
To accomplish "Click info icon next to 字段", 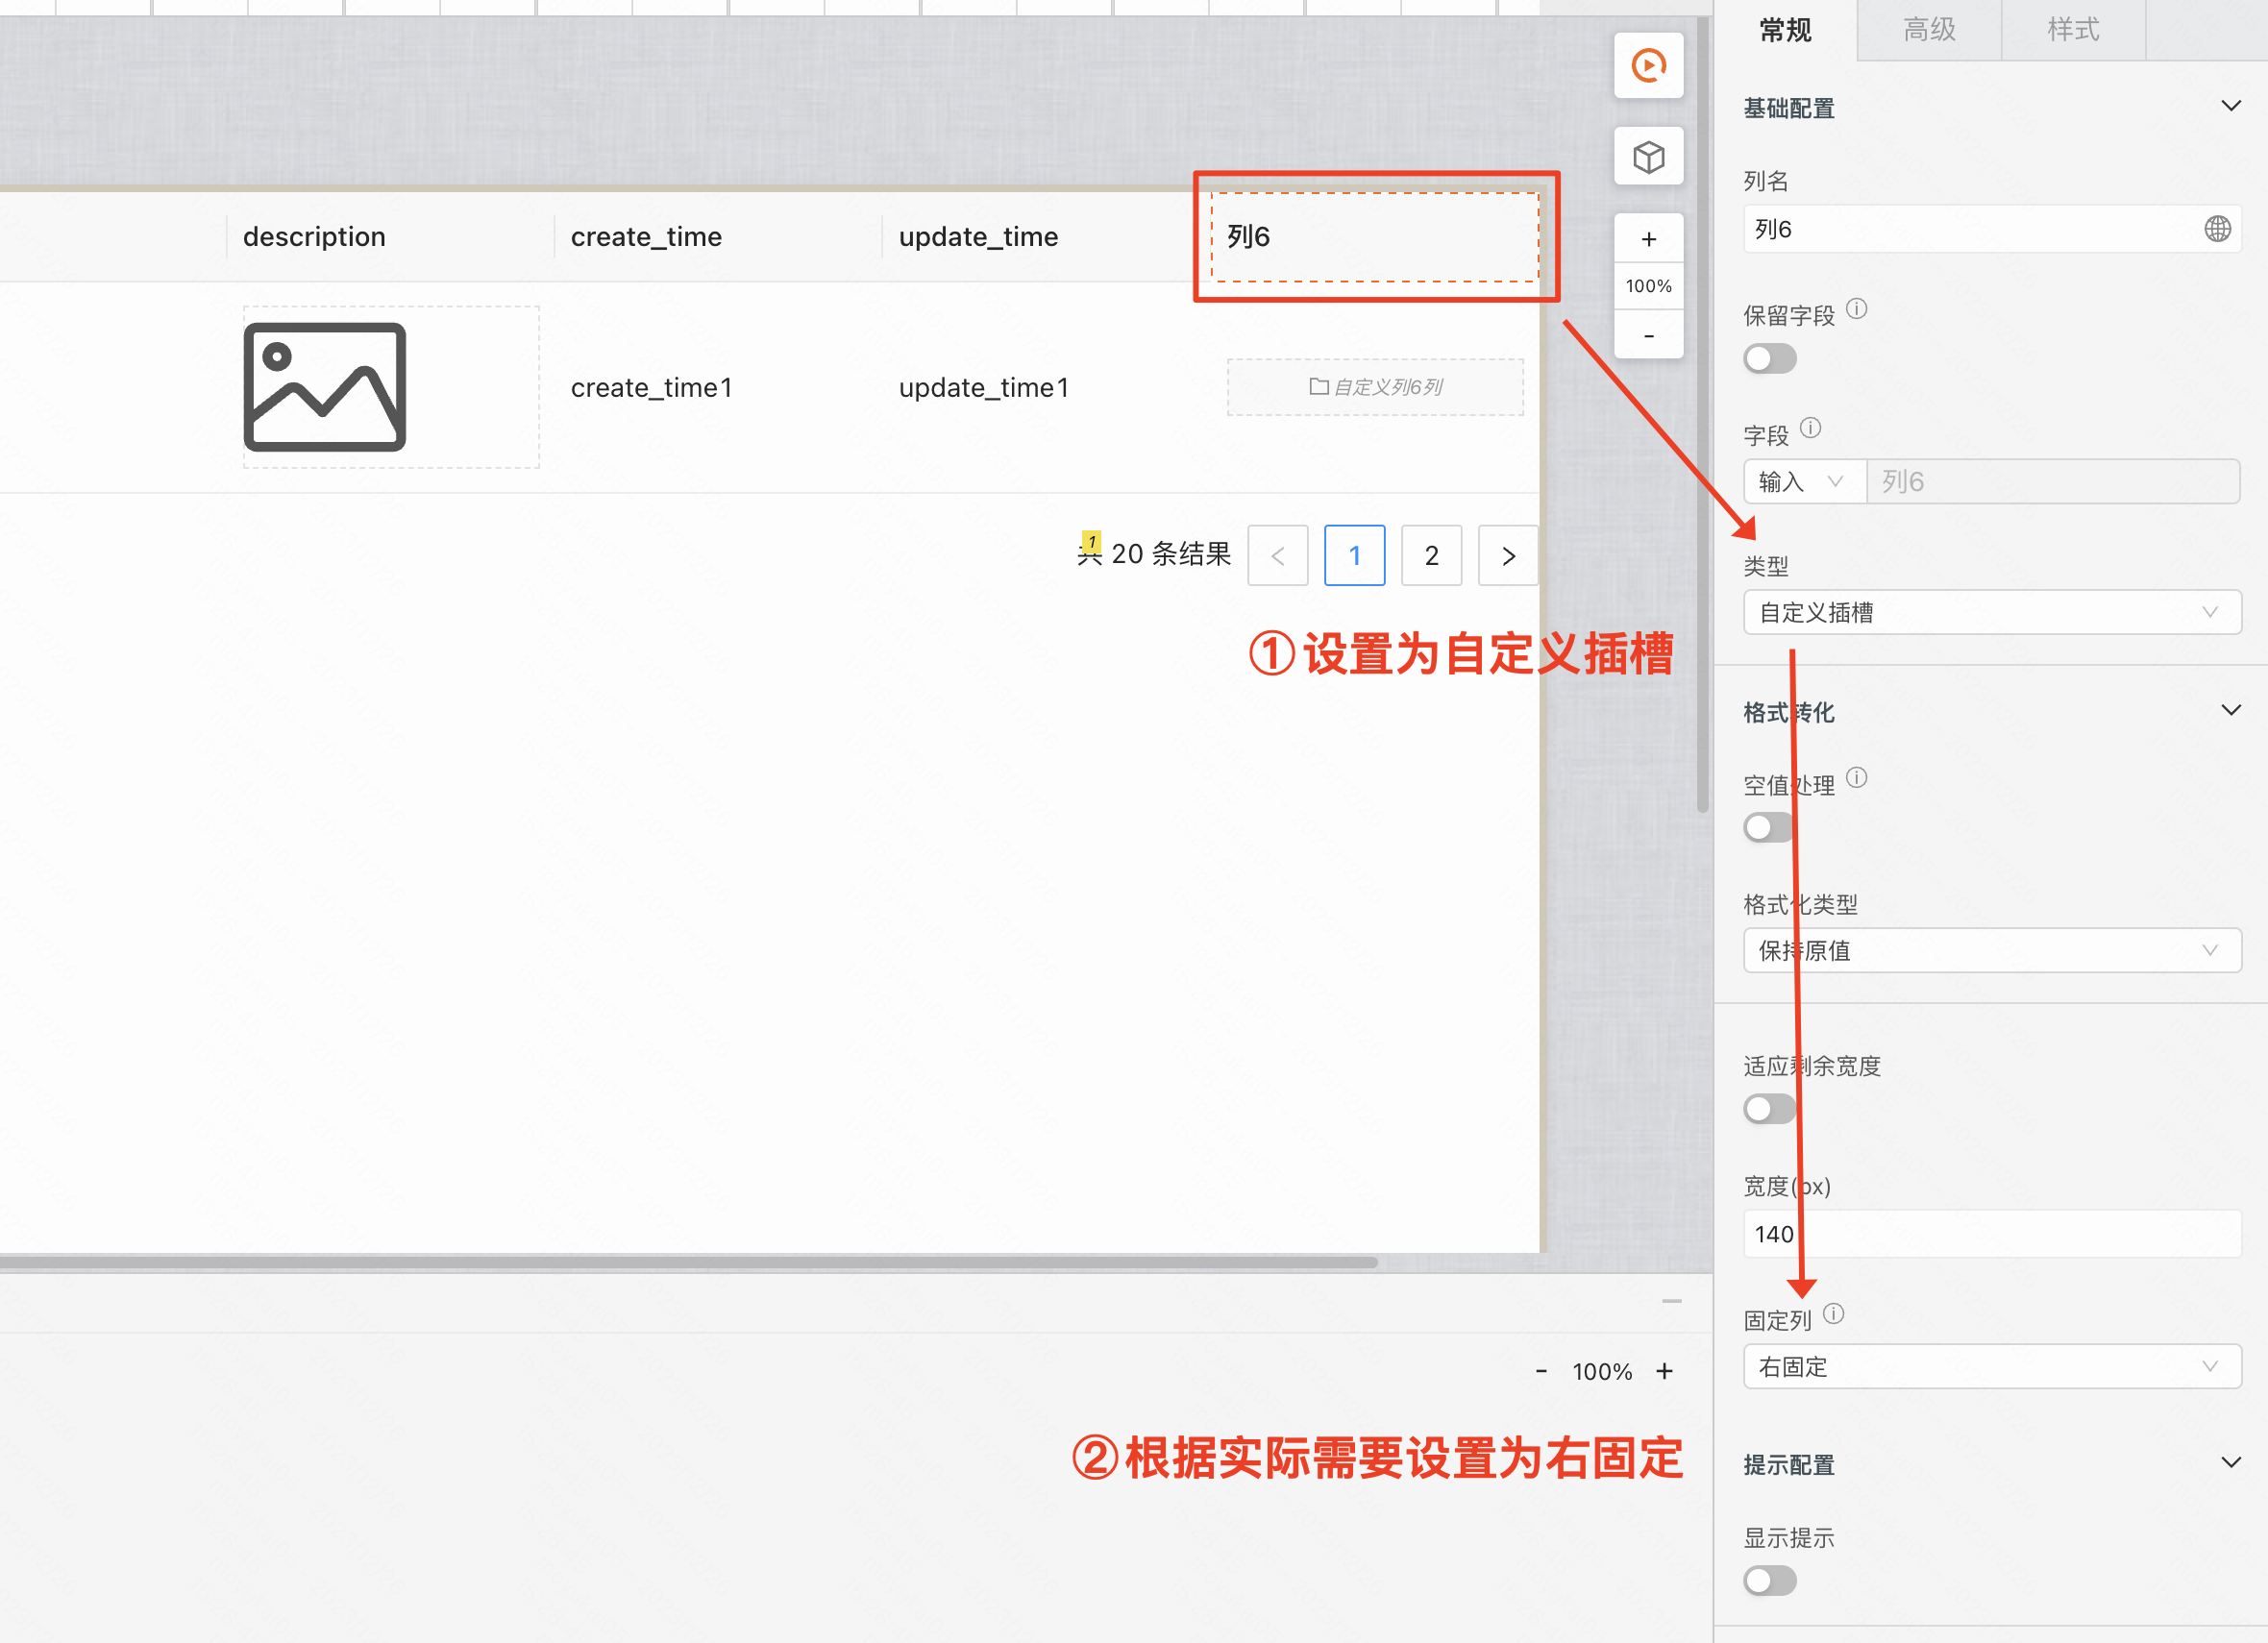I will click(1810, 428).
